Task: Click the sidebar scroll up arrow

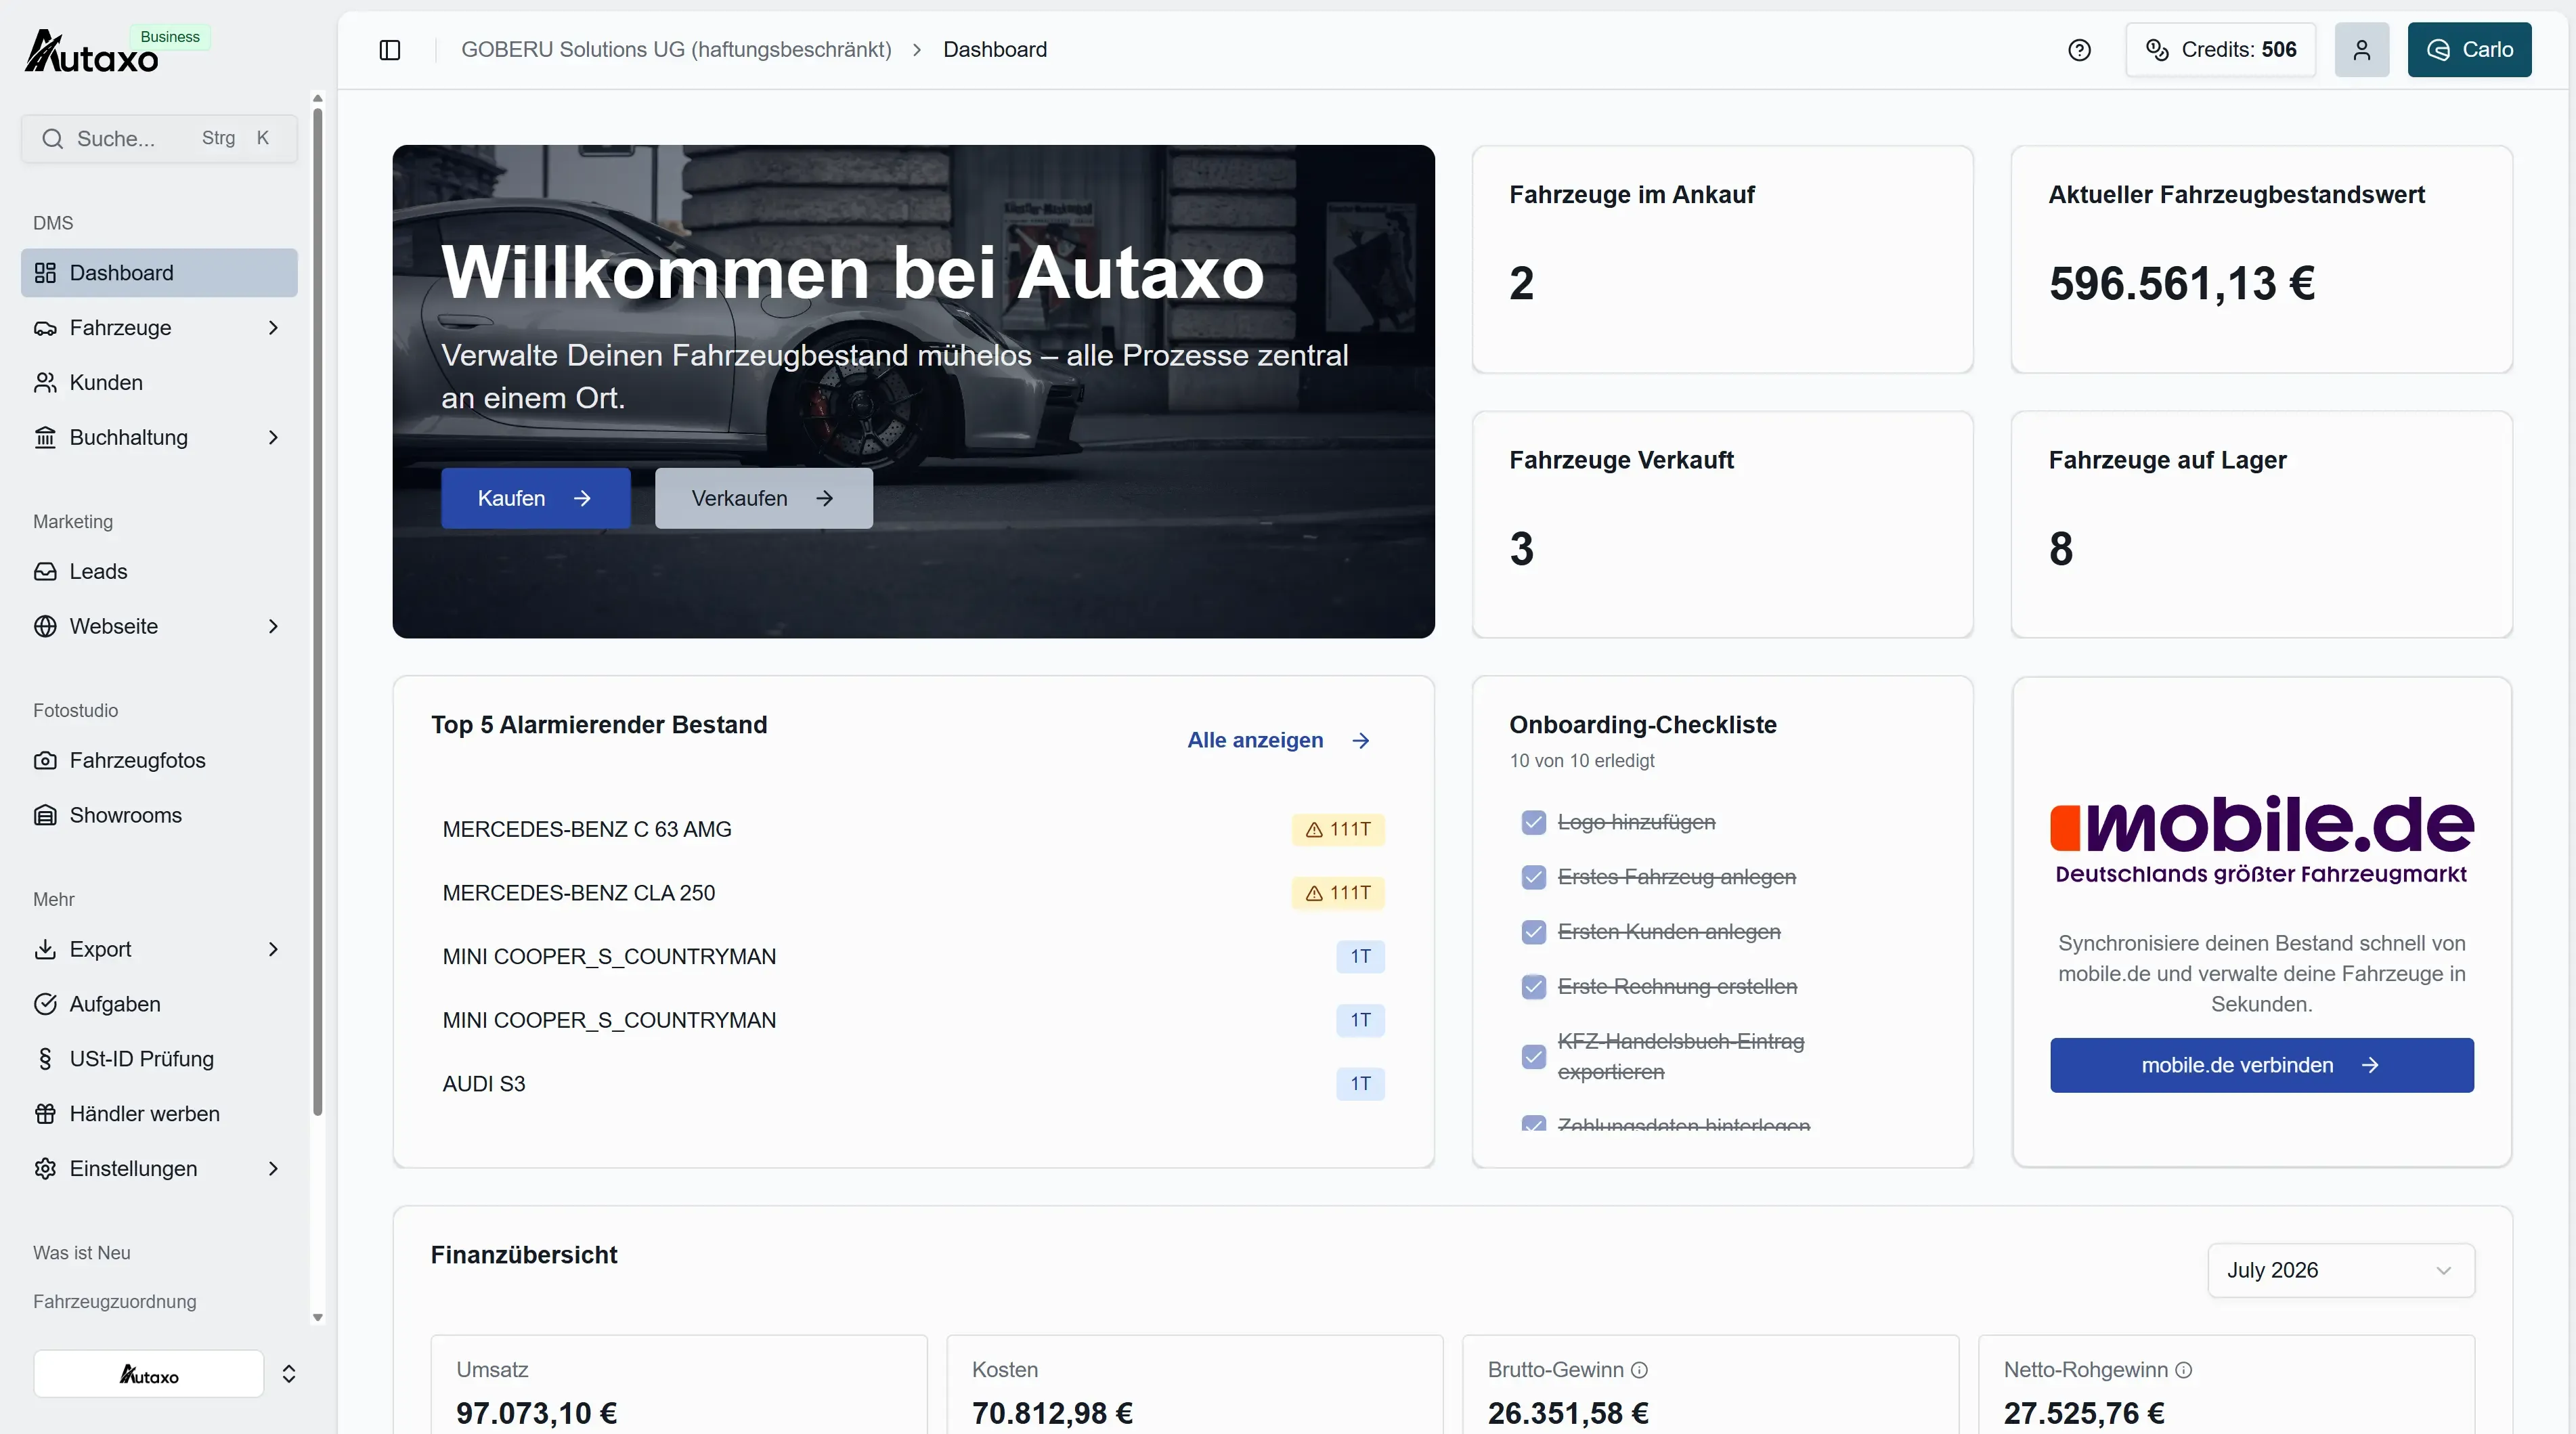Action: (x=318, y=99)
